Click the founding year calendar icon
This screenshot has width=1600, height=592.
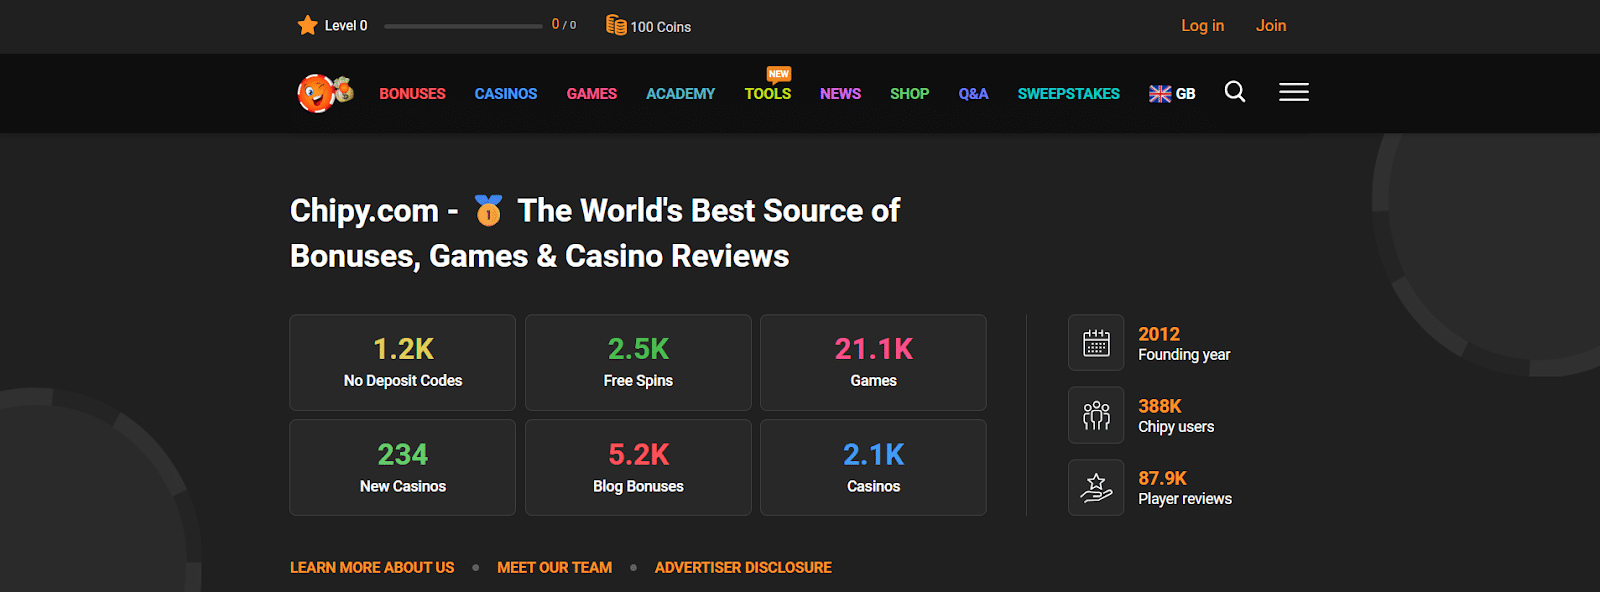(x=1096, y=343)
